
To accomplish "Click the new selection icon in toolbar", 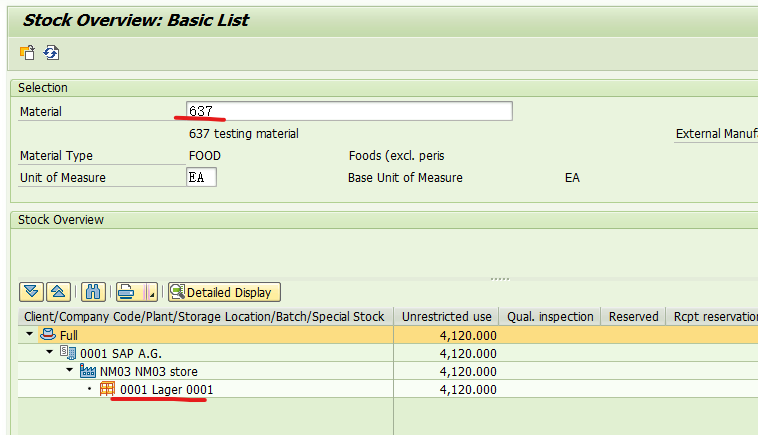I will click(28, 52).
